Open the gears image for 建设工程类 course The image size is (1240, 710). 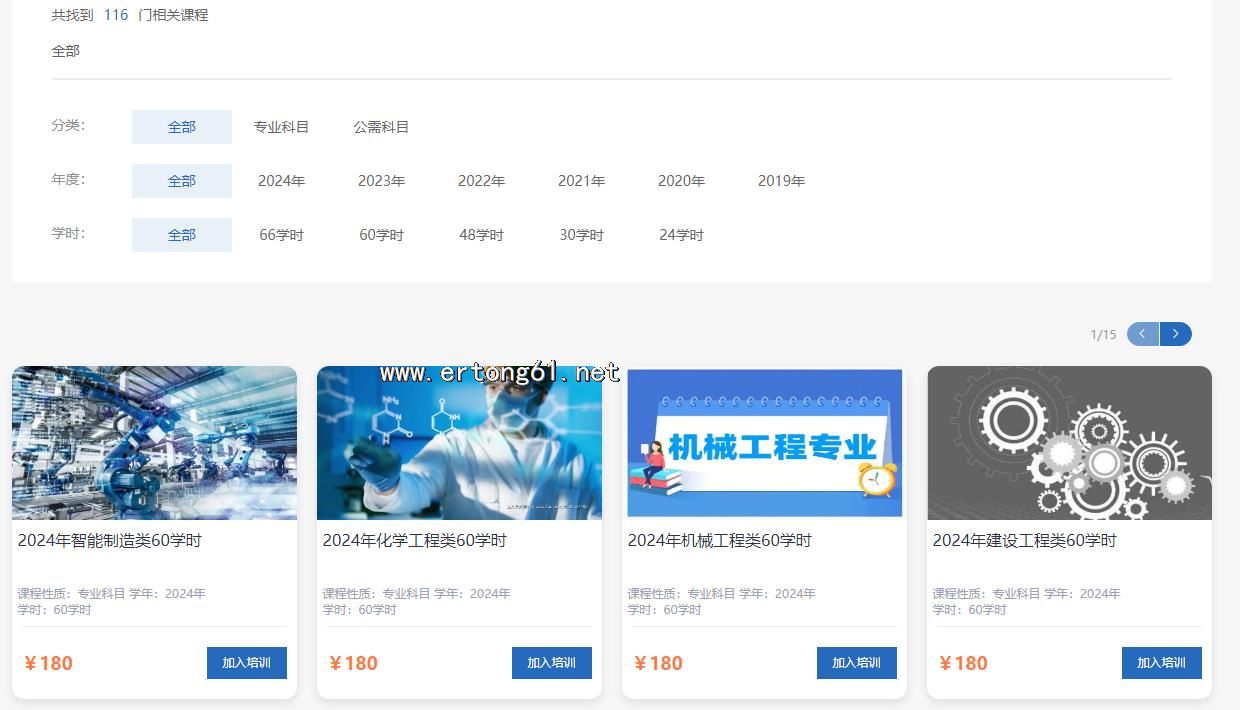tap(1069, 443)
